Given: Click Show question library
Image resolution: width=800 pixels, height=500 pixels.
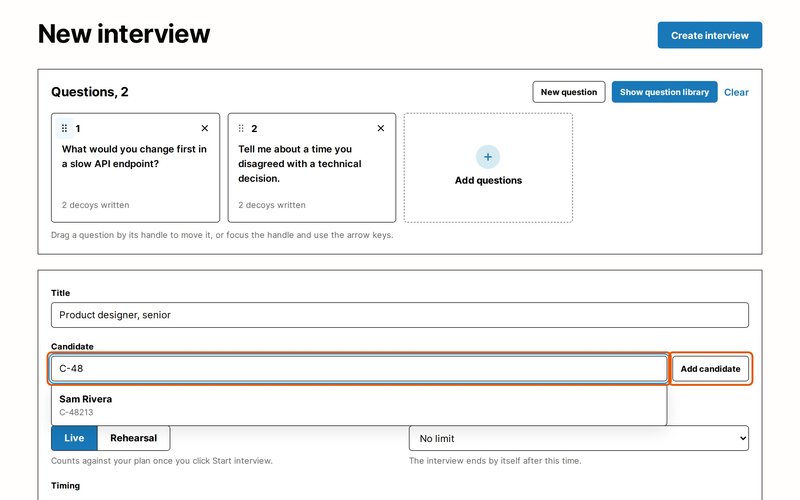Looking at the screenshot, I should click(x=664, y=92).
